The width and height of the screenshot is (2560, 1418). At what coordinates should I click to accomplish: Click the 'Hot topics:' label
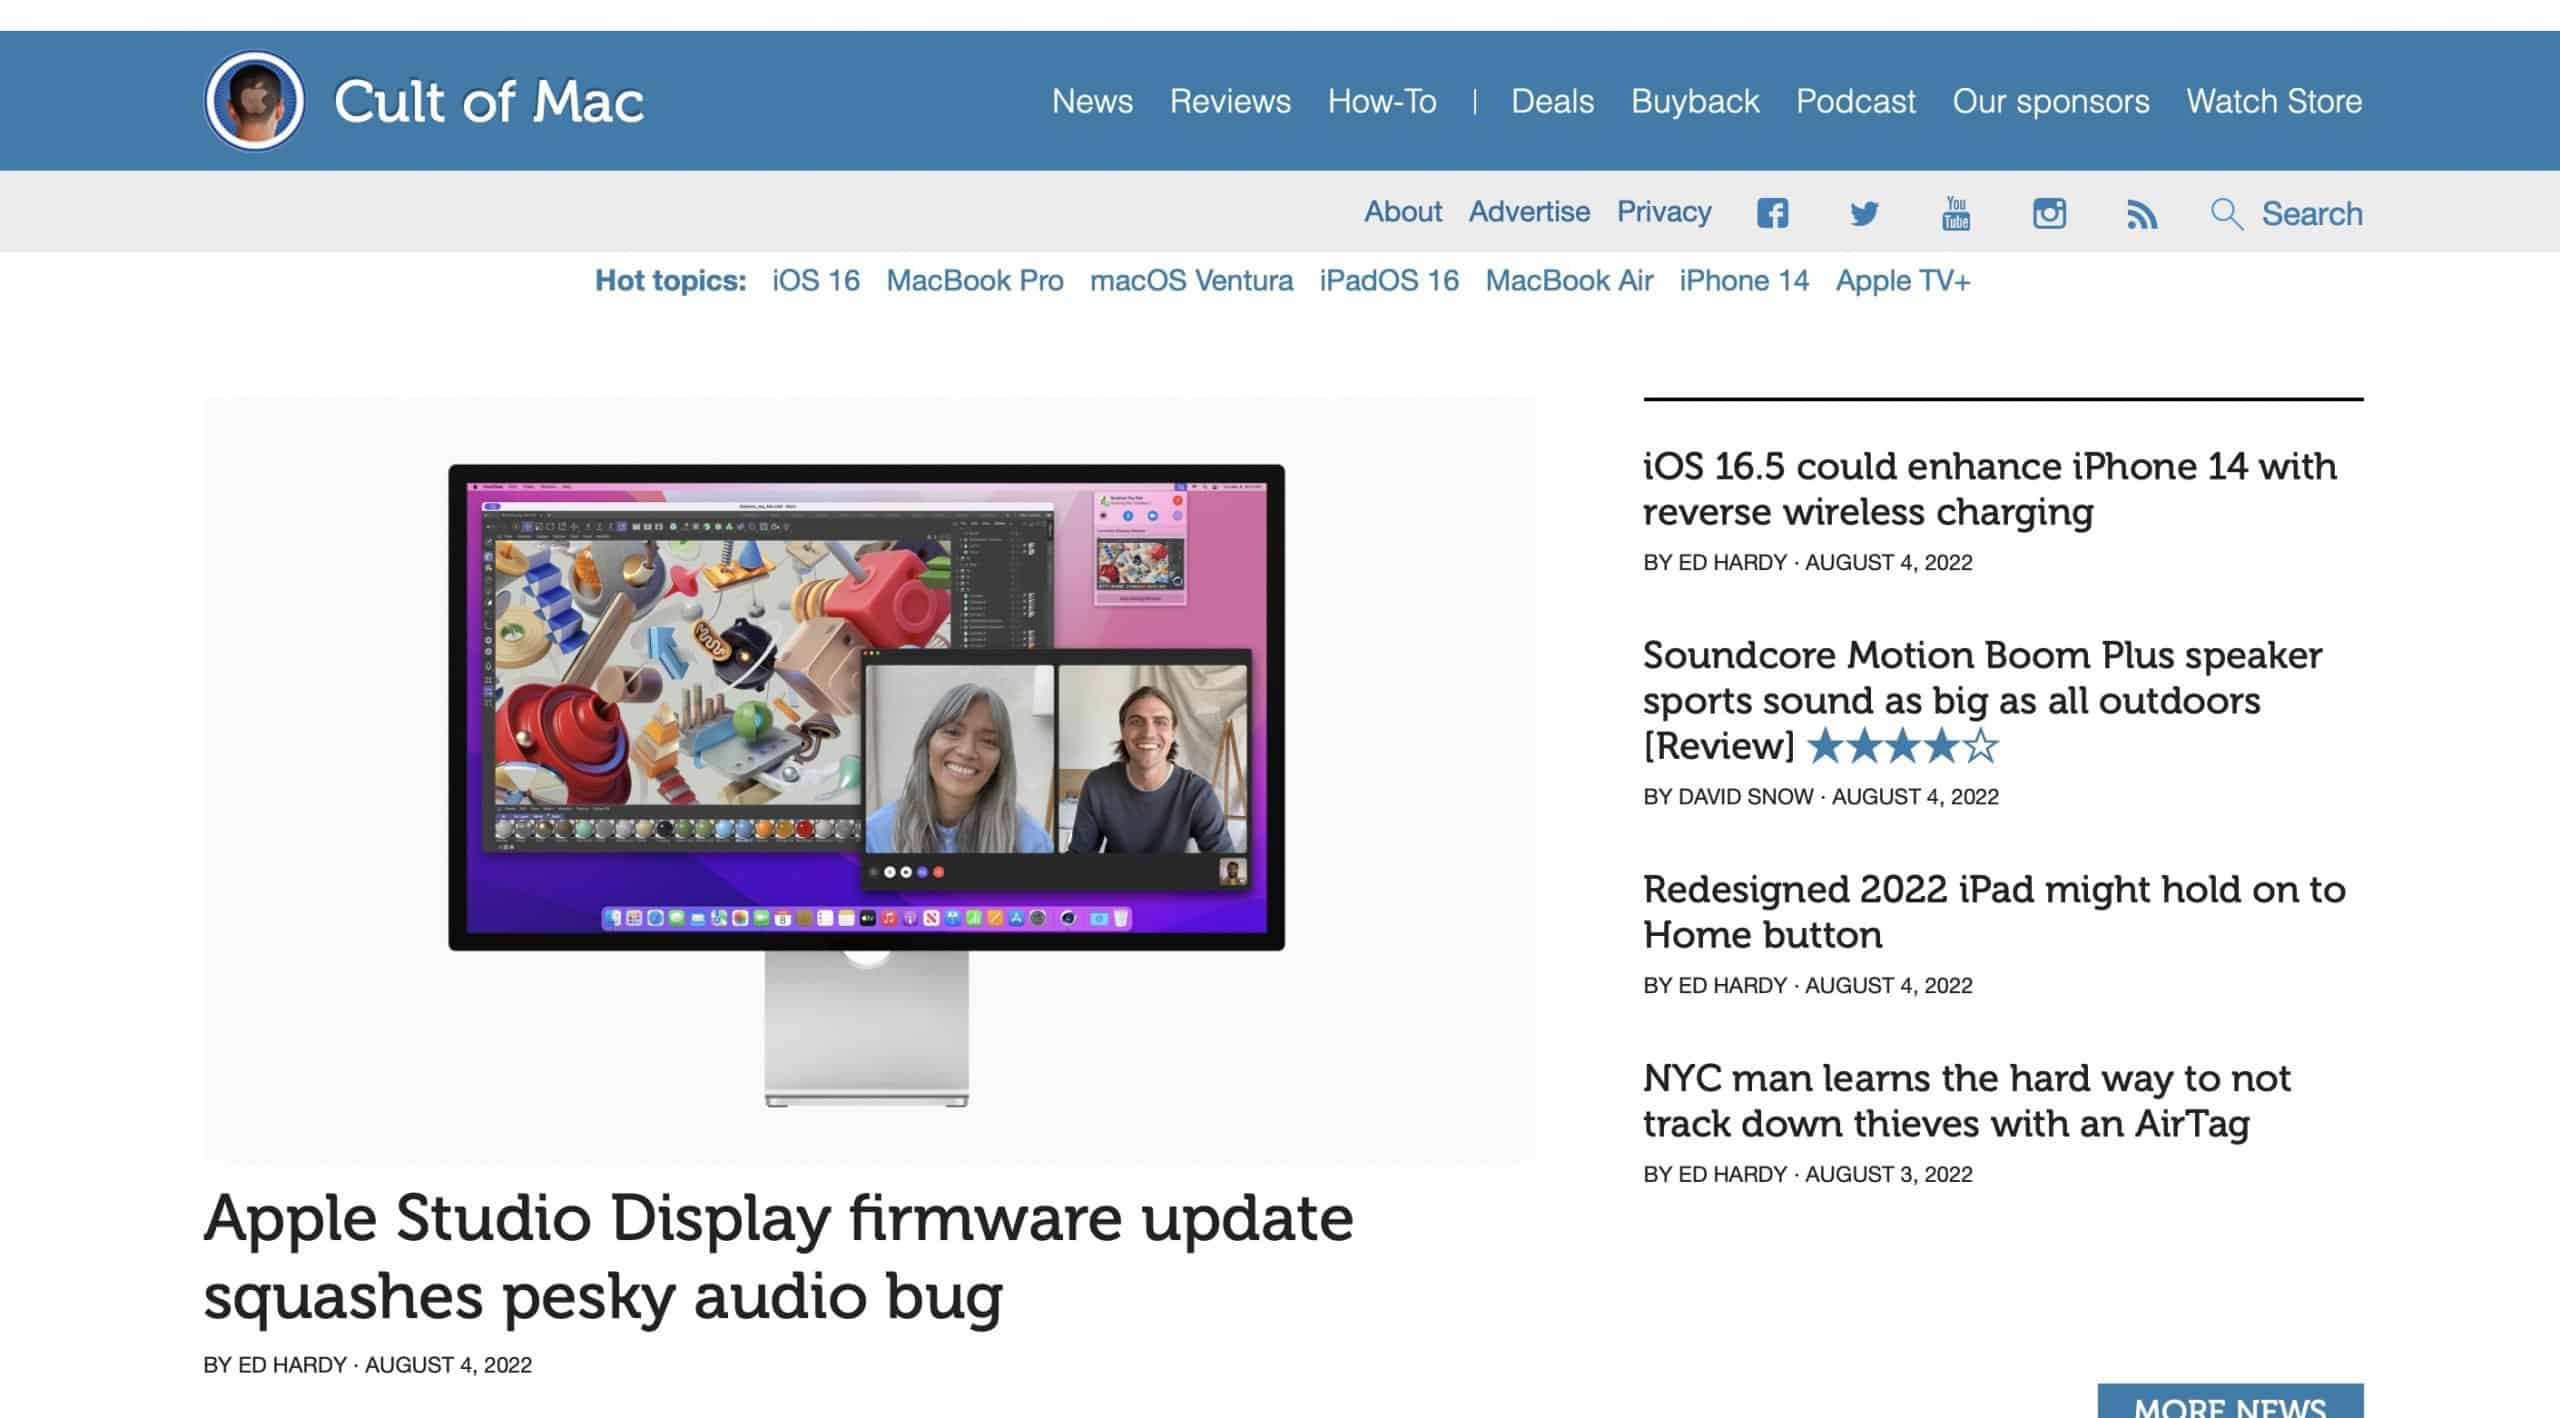[x=670, y=281]
